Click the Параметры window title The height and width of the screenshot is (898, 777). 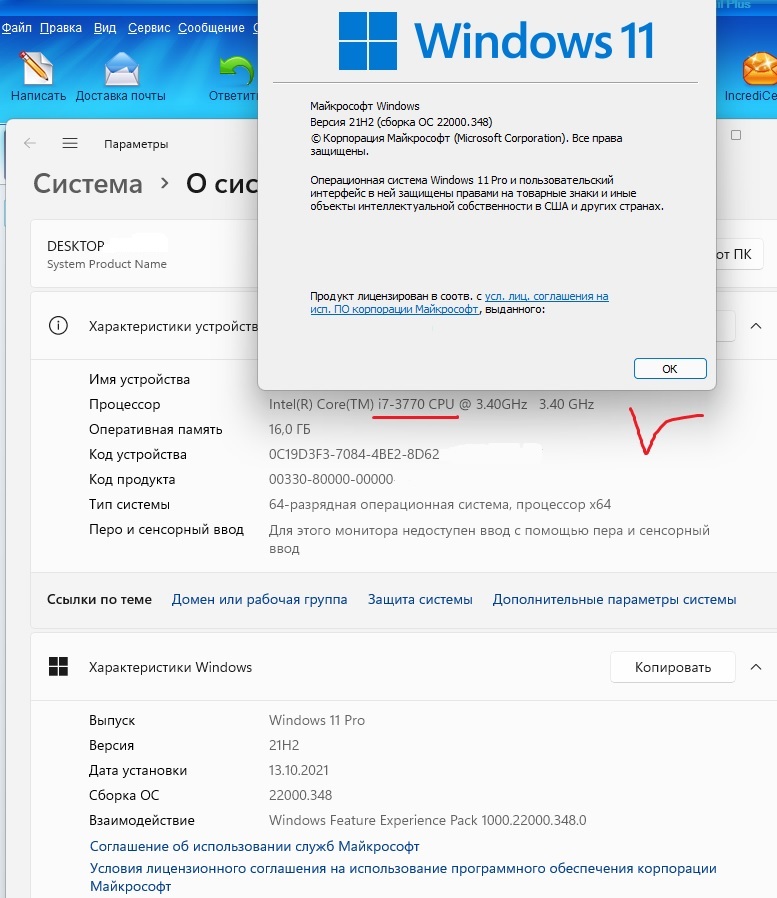tap(136, 144)
